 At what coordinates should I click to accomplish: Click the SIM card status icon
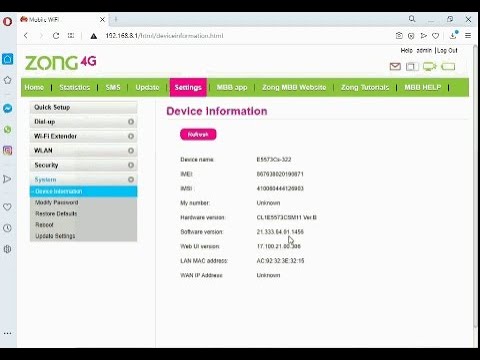(x=412, y=67)
